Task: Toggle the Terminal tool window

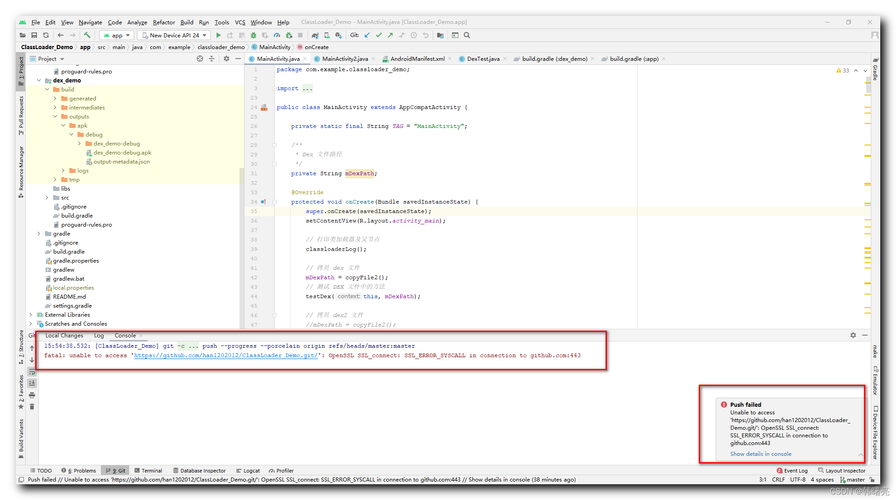Action: pyautogui.click(x=148, y=470)
